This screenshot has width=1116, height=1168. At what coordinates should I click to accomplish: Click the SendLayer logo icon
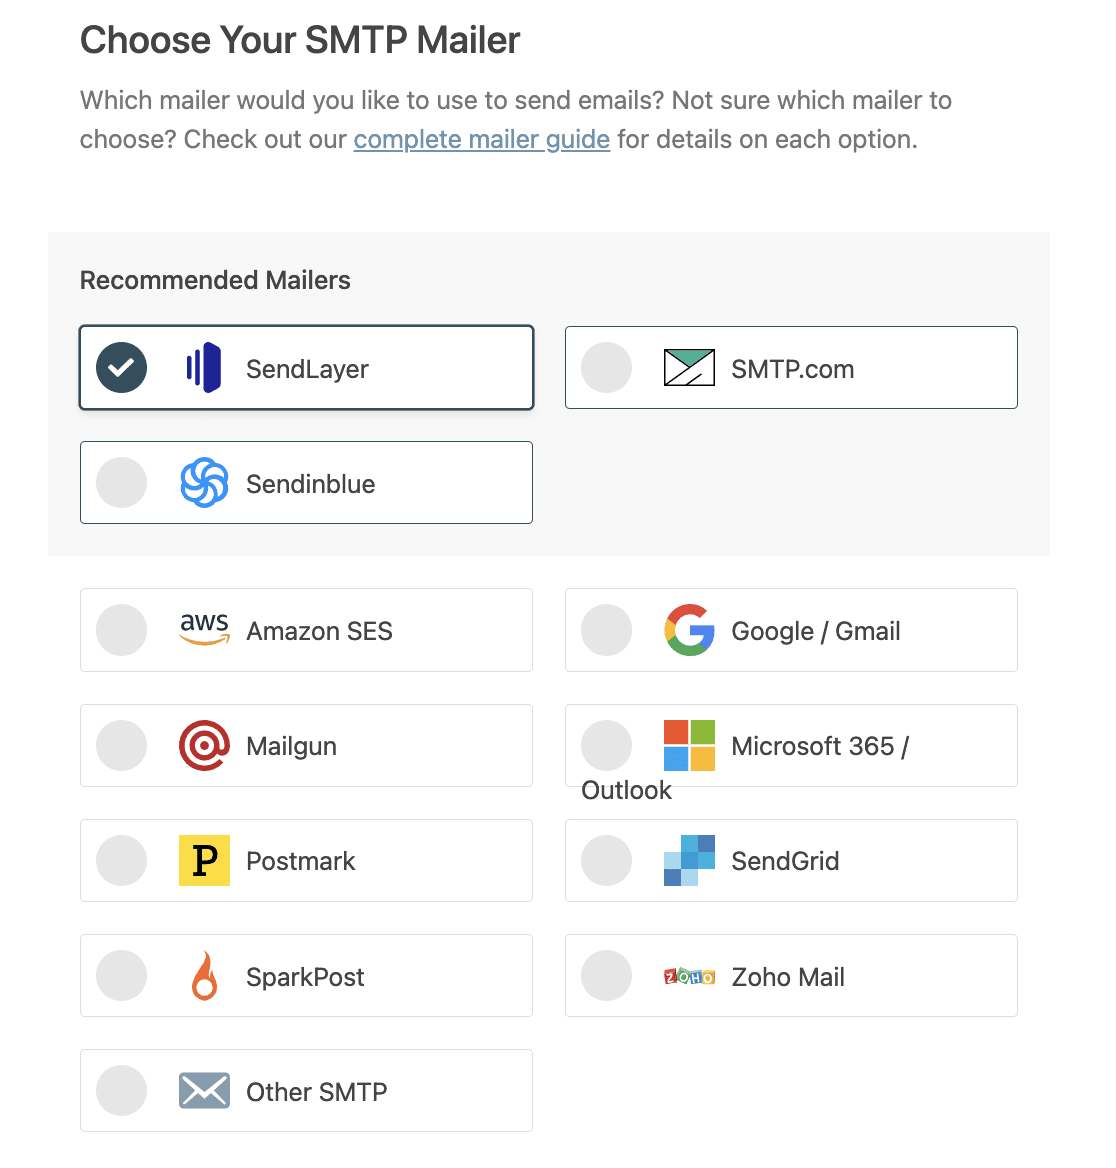point(204,367)
